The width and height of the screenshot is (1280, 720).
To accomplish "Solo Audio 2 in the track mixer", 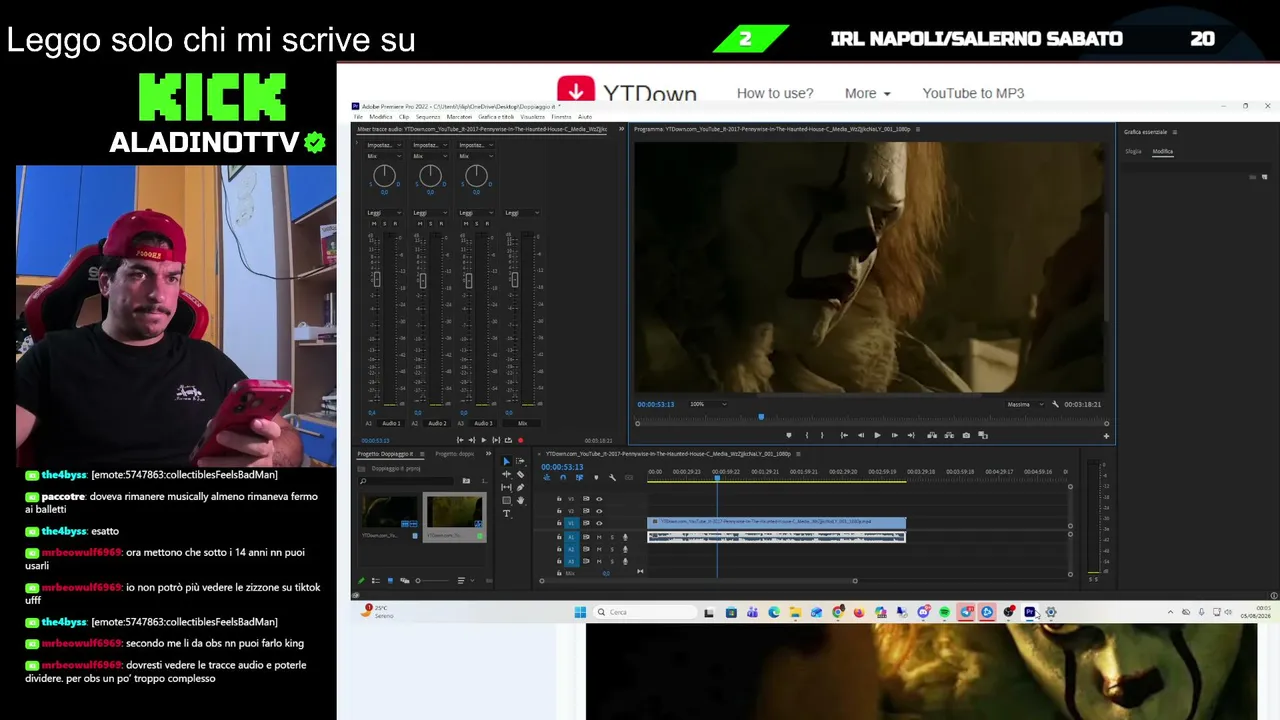I will (x=430, y=224).
